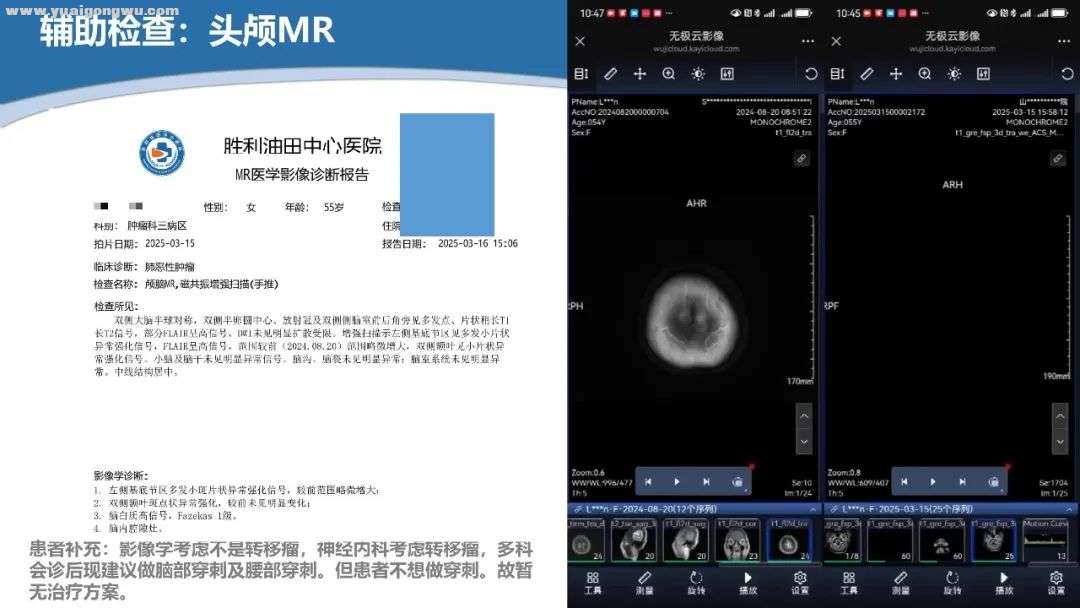Tap 旋转 button in right viewer bottom bar
The image size is (1080, 608).
[951, 582]
